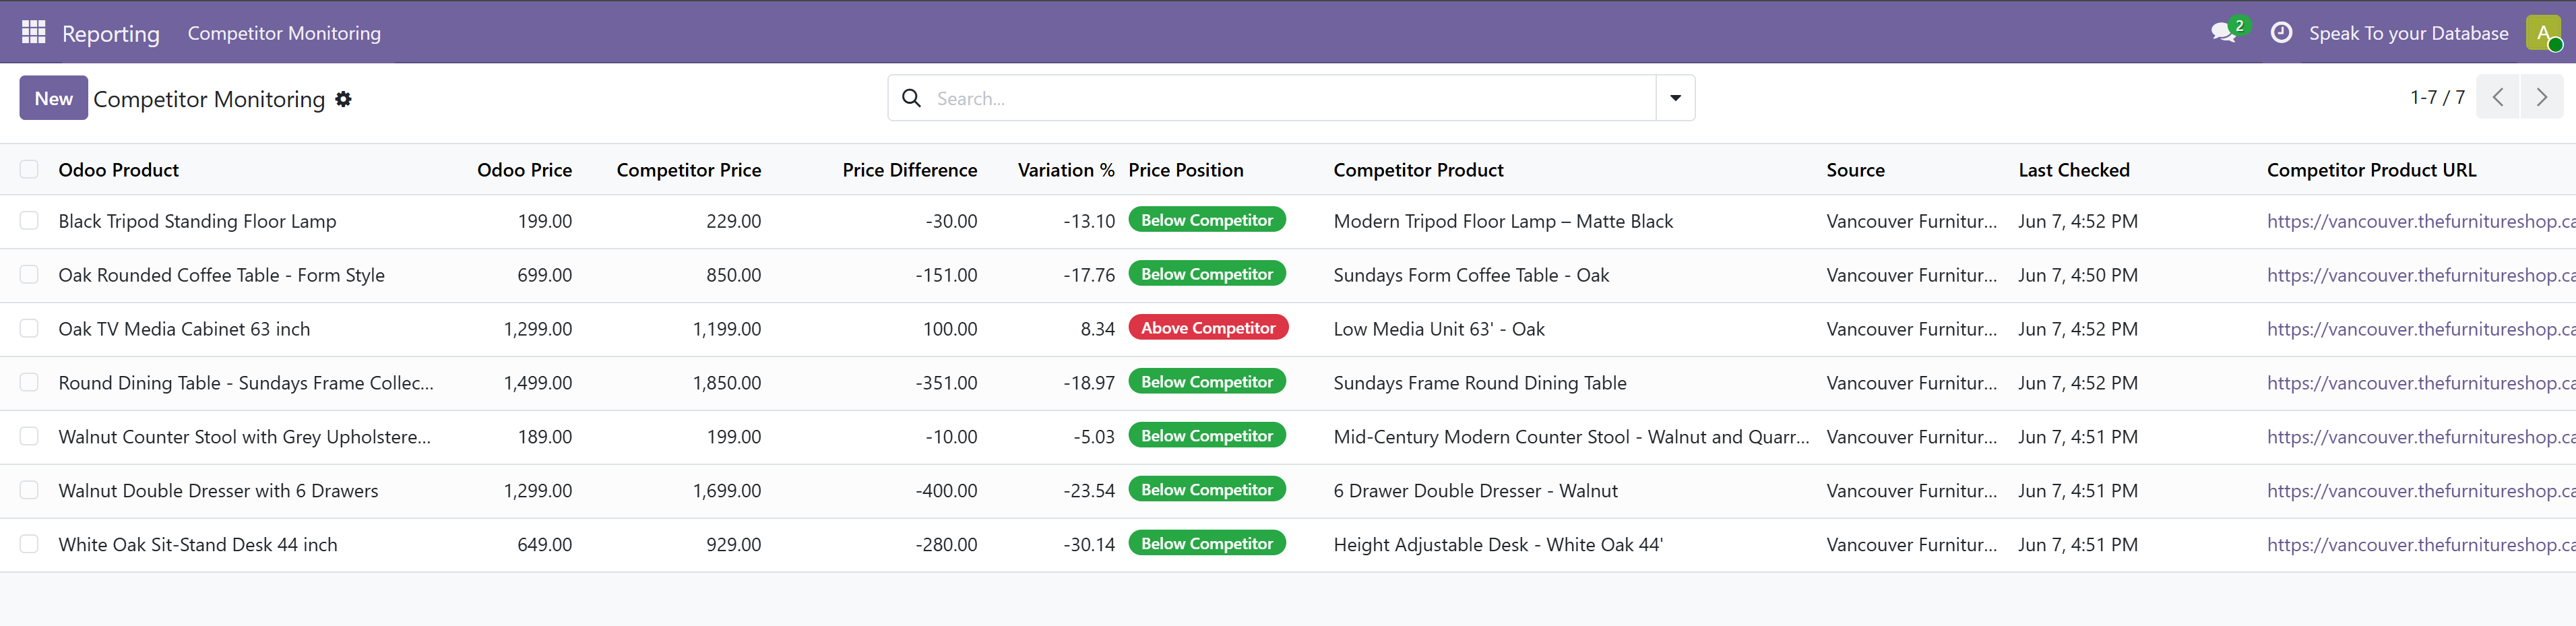Sort by Price Difference column header
The height and width of the screenshot is (626, 2576).
(x=909, y=170)
